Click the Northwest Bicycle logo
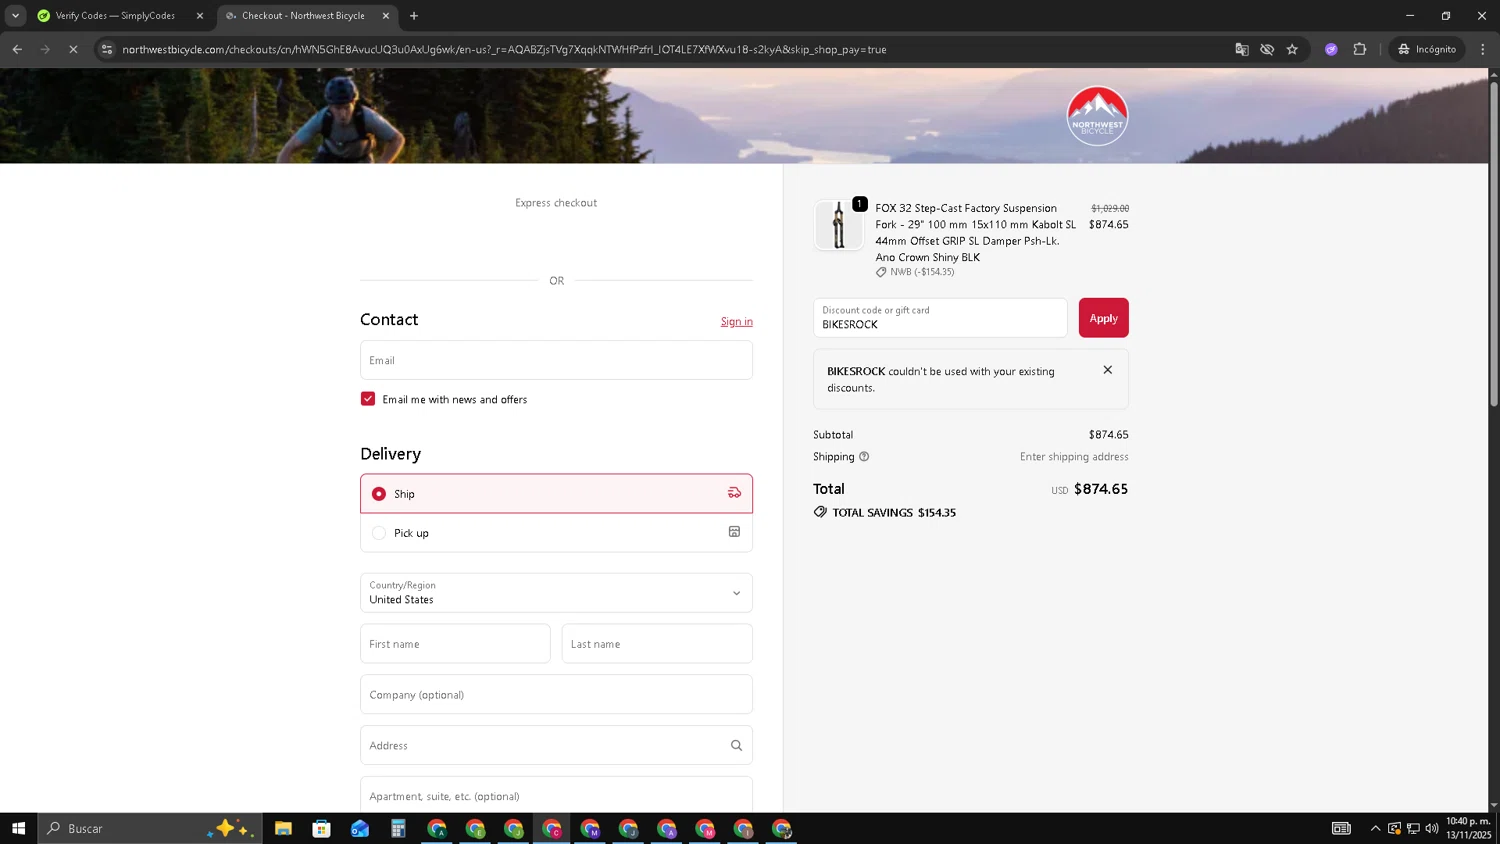This screenshot has width=1500, height=844. coord(1097,116)
